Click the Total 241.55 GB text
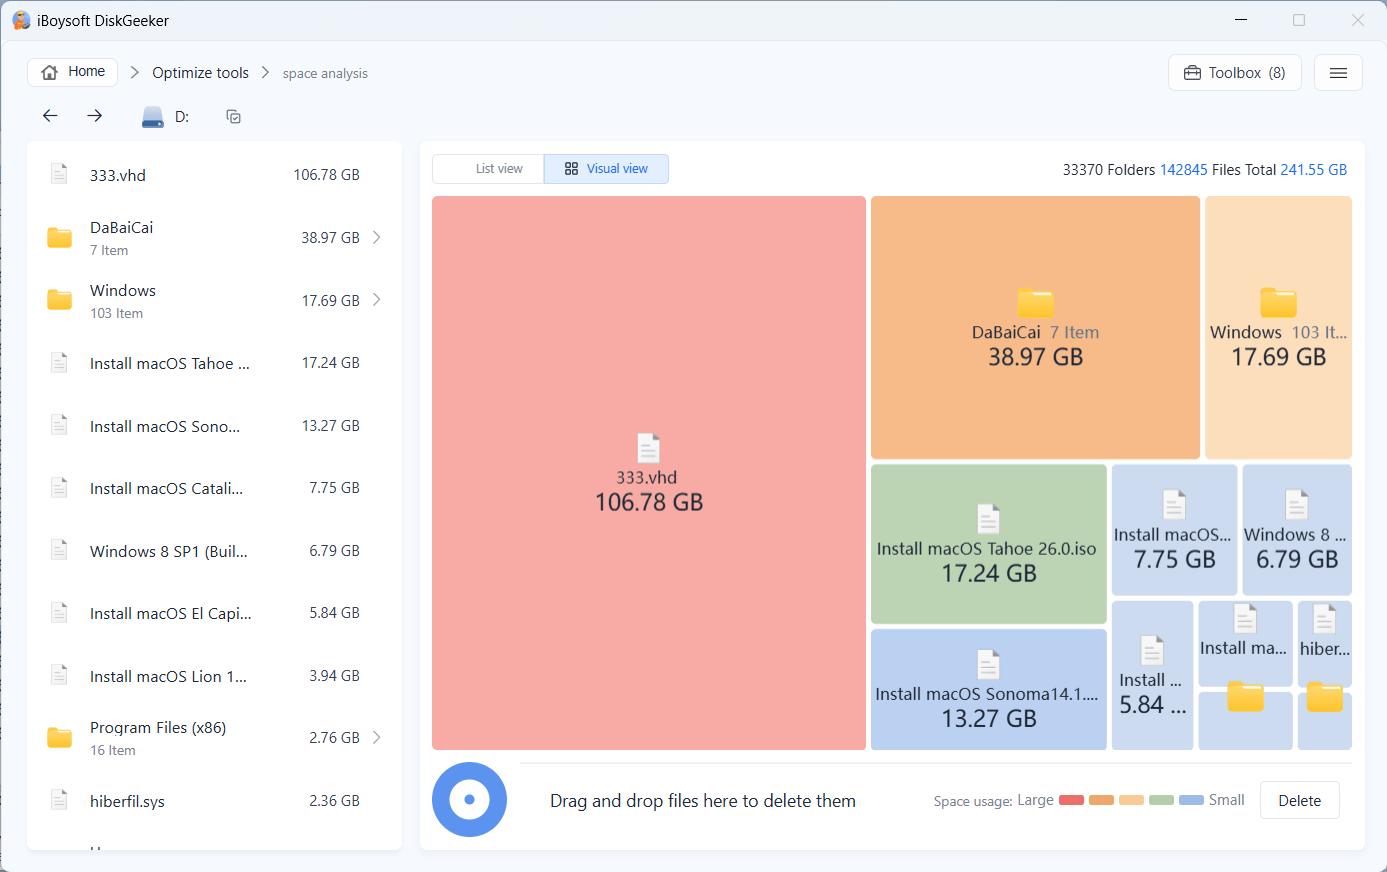 [x=1296, y=170]
